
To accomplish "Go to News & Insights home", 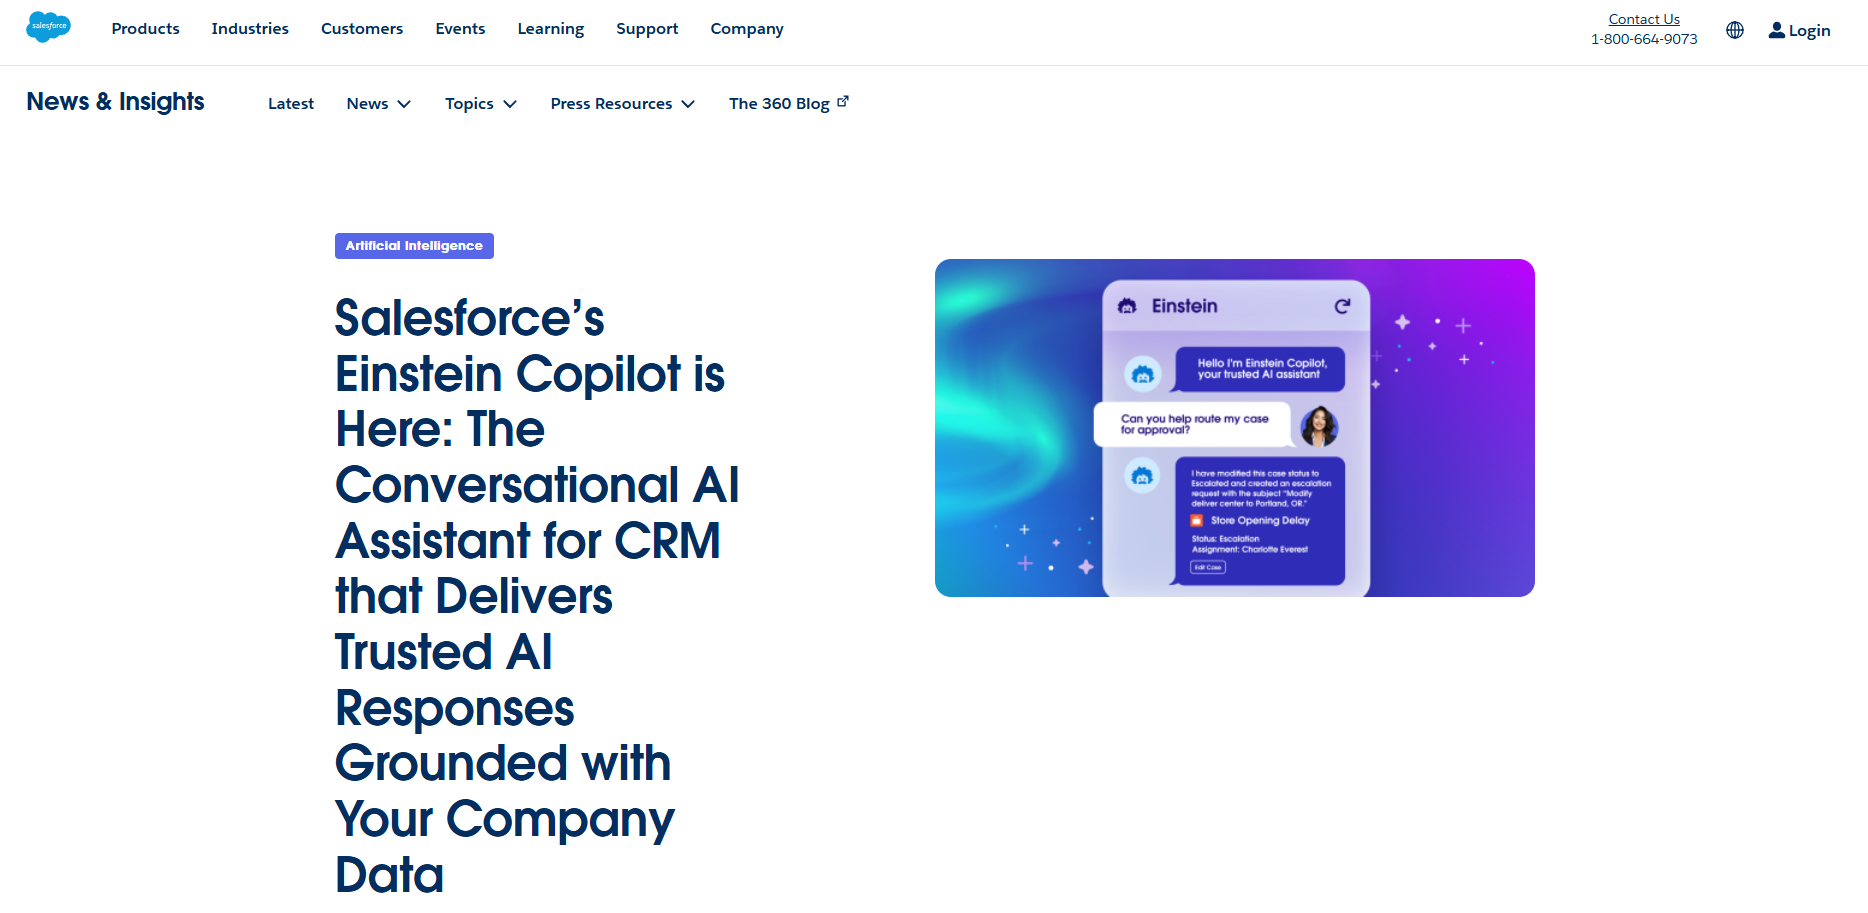I will click(115, 102).
